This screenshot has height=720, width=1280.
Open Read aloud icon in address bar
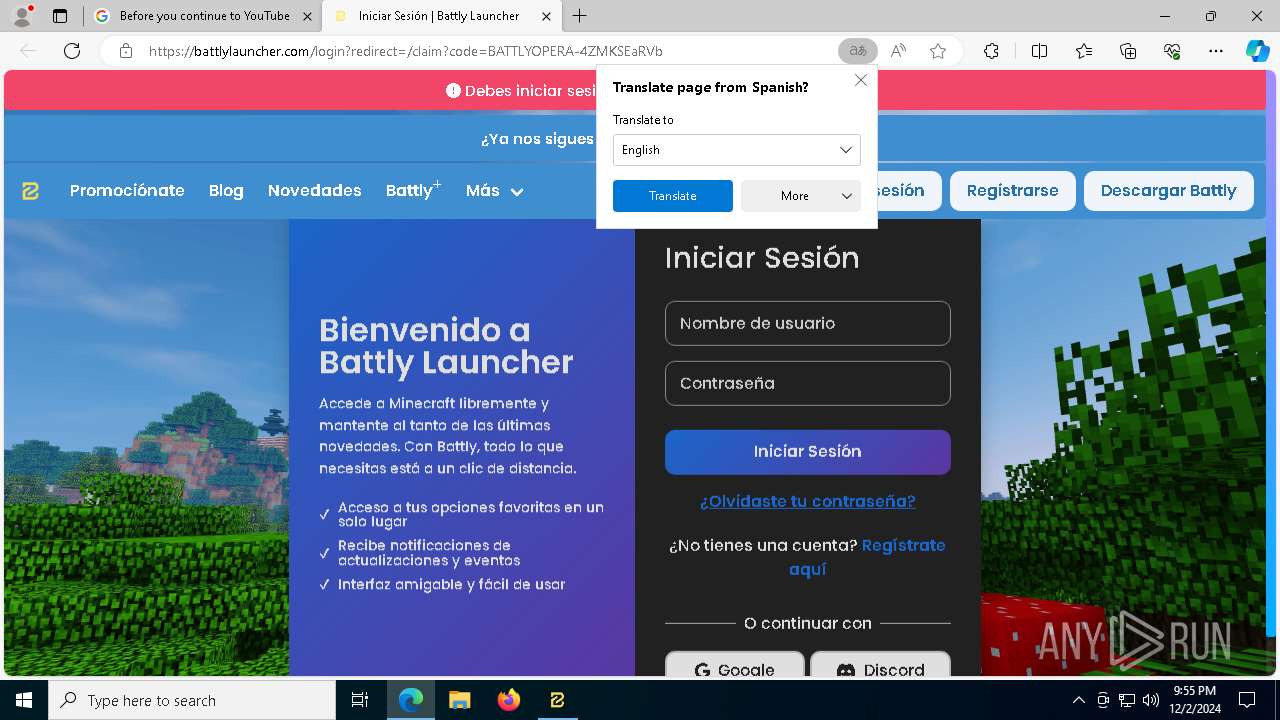coord(898,51)
